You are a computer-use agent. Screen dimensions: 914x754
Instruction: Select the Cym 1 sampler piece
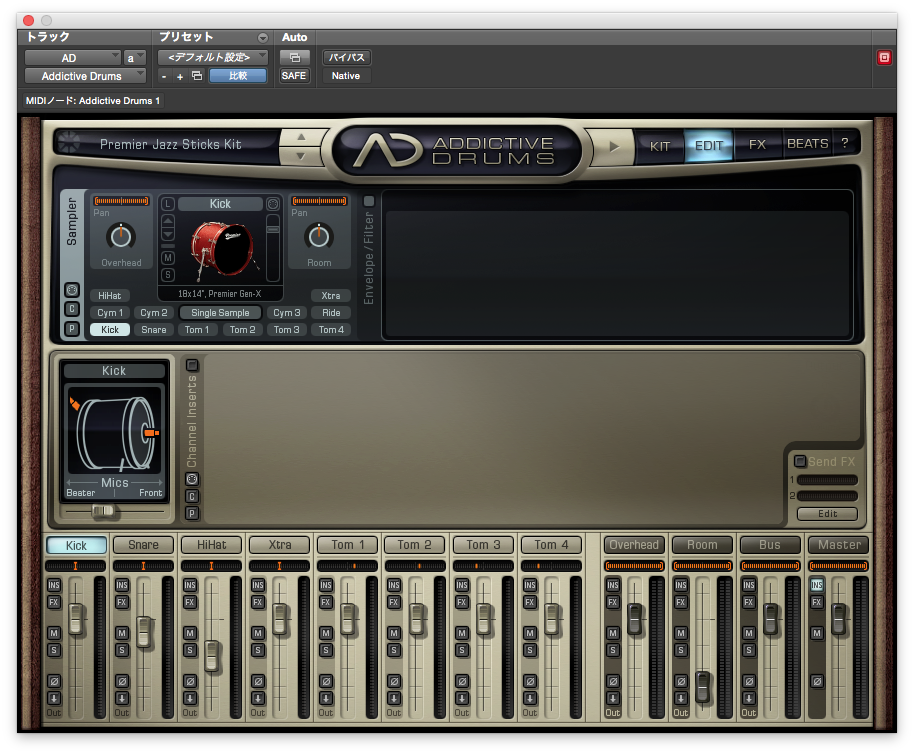click(x=110, y=313)
